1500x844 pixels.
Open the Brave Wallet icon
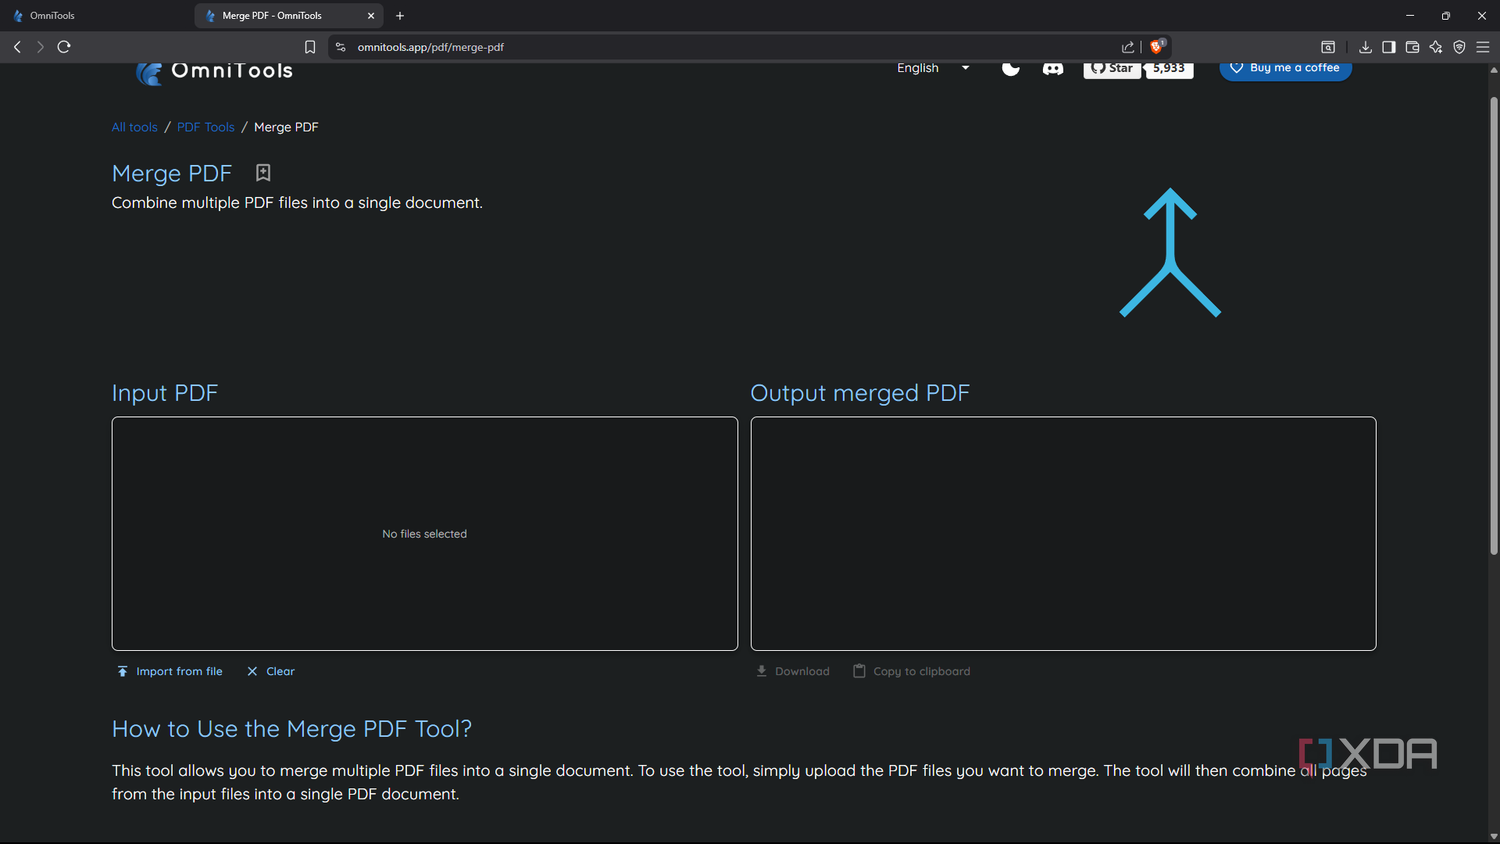1412,47
